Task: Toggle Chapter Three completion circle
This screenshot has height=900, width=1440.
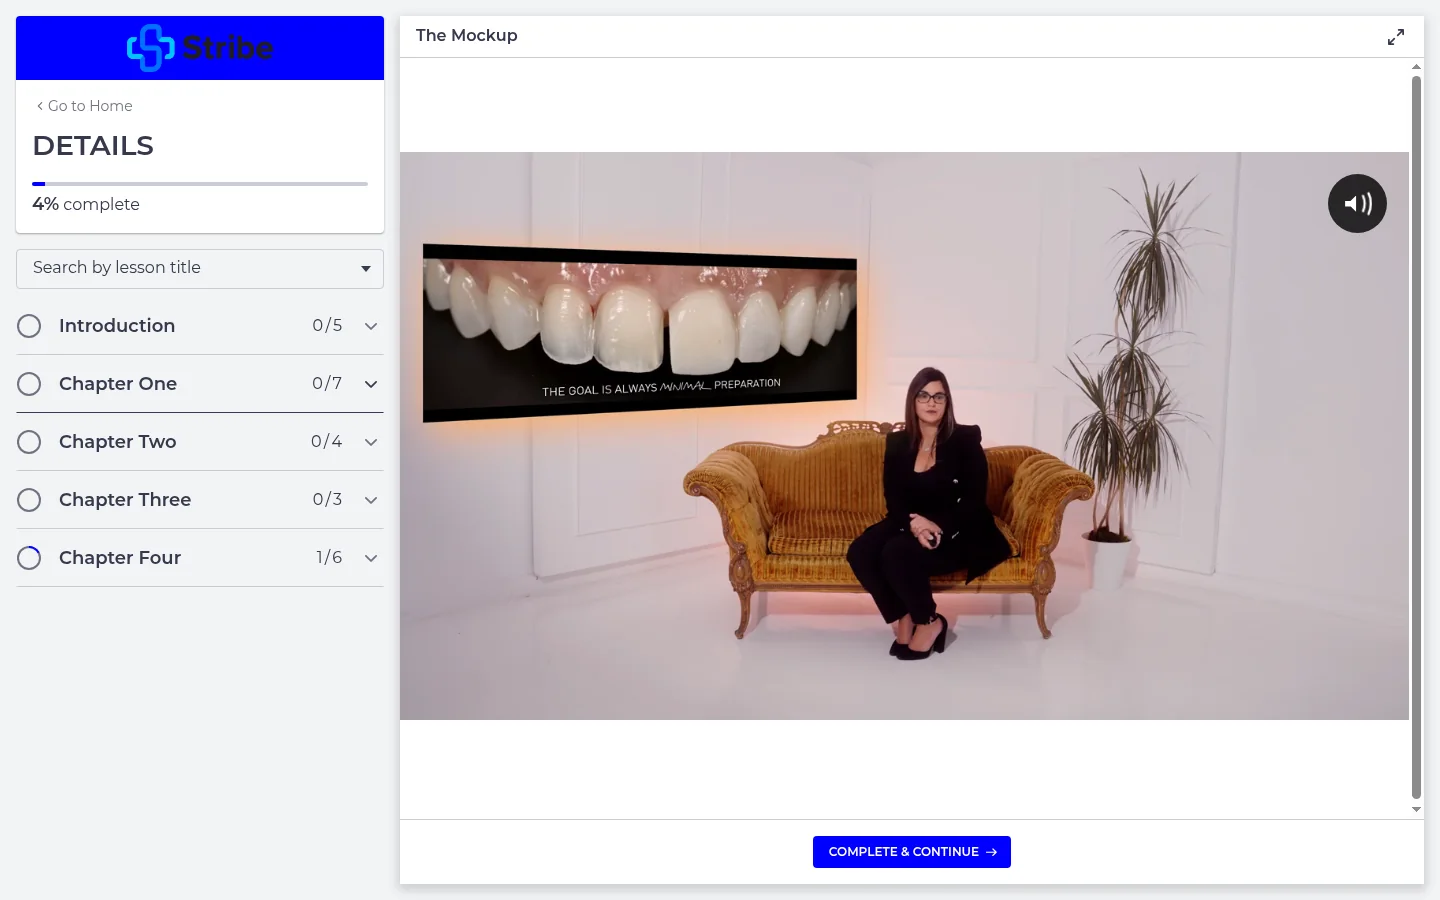Action: click(x=29, y=500)
